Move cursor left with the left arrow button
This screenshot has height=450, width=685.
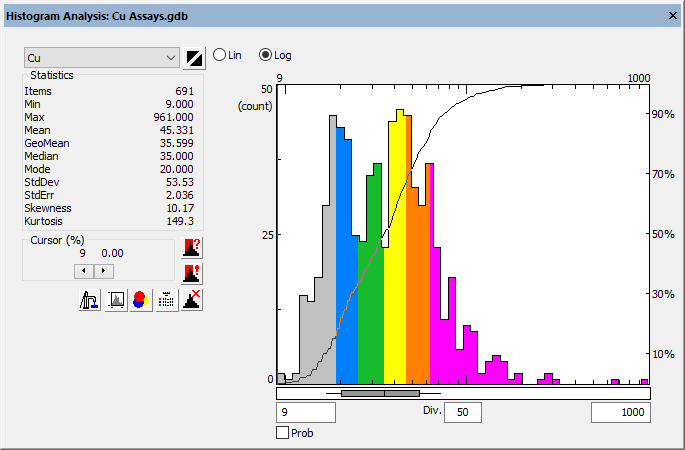point(84,271)
